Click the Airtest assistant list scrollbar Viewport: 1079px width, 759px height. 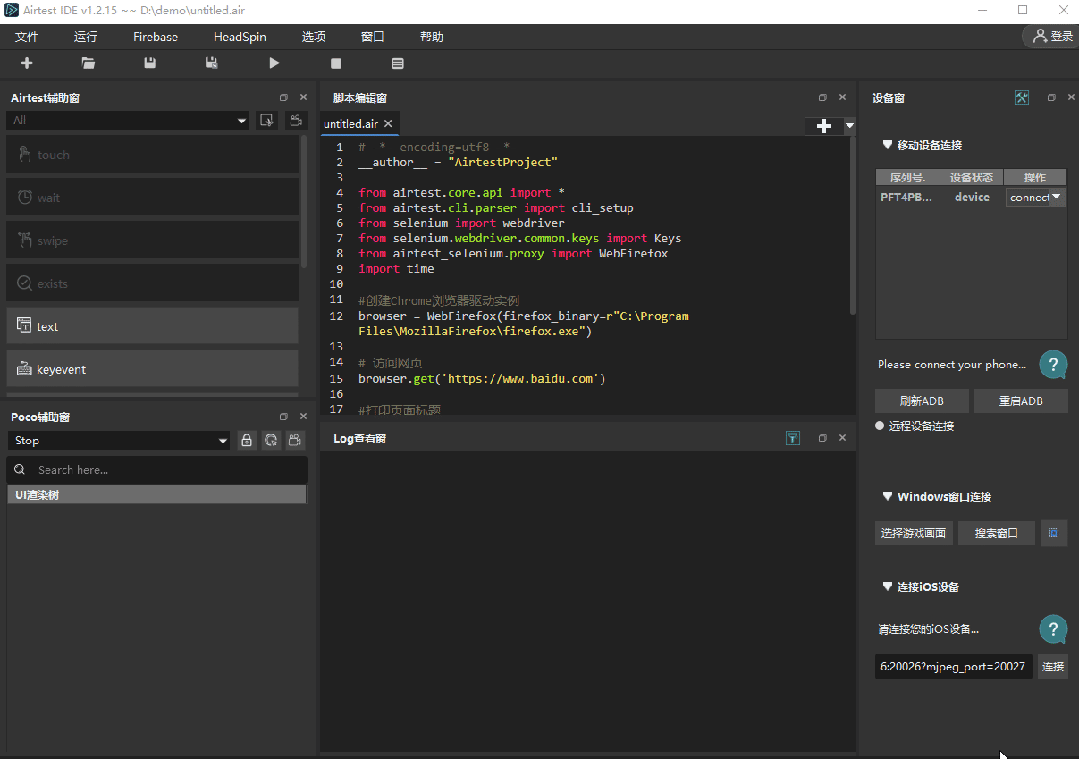pyautogui.click(x=303, y=203)
